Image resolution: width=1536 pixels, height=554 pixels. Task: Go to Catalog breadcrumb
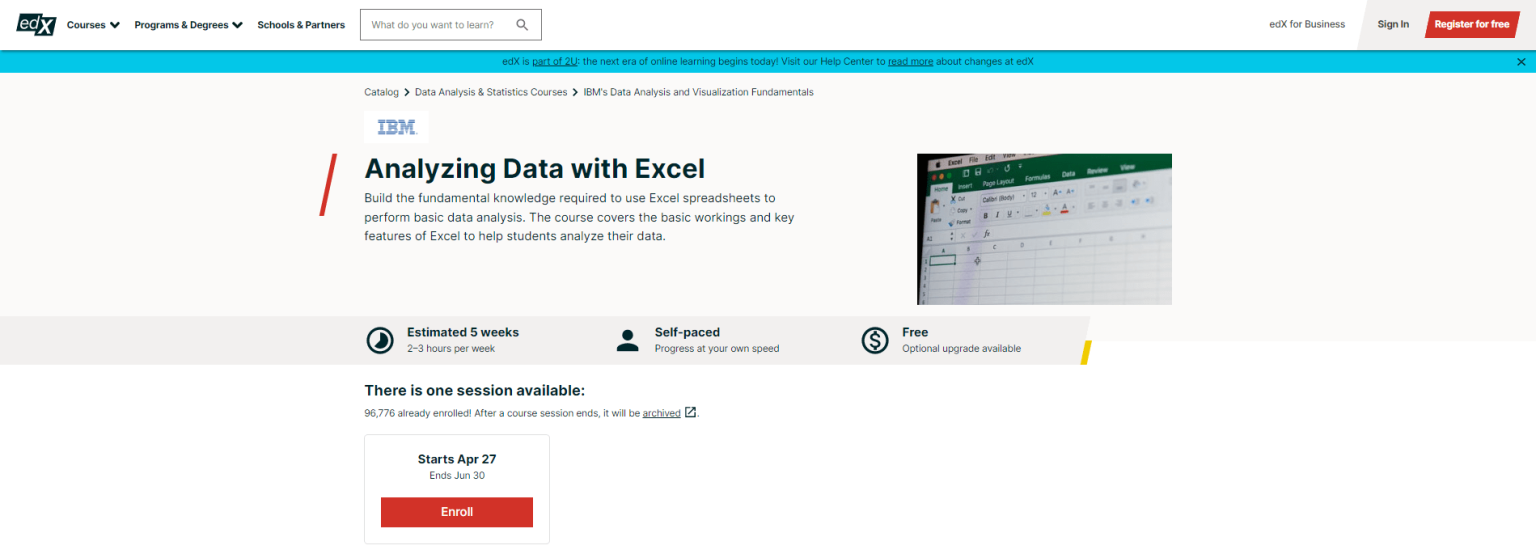(381, 92)
